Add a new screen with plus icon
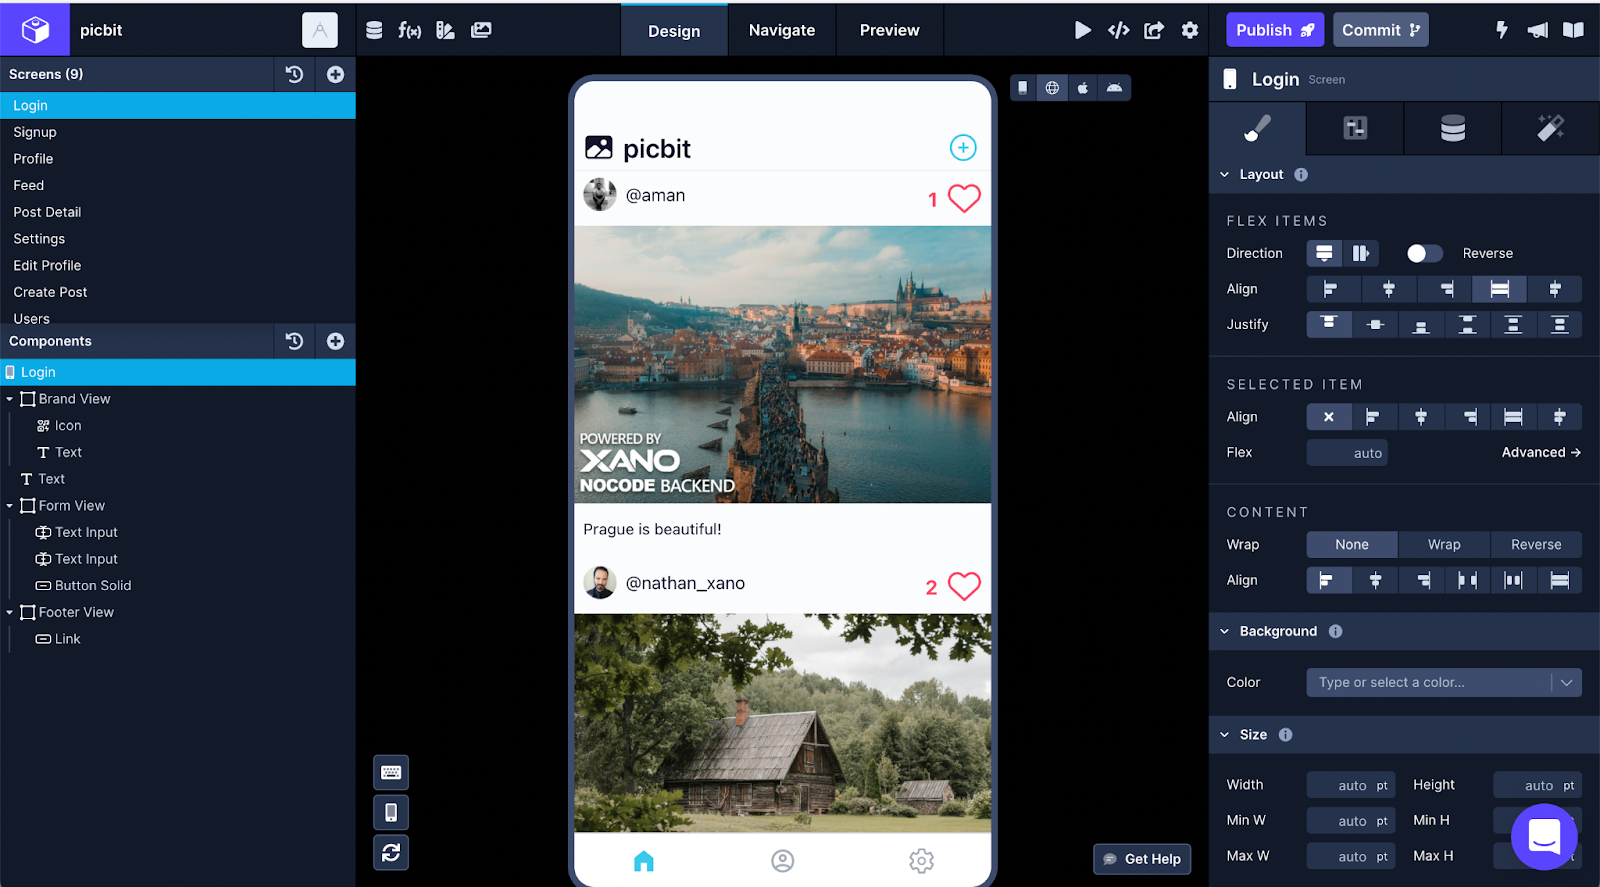The image size is (1600, 887). pyautogui.click(x=335, y=74)
